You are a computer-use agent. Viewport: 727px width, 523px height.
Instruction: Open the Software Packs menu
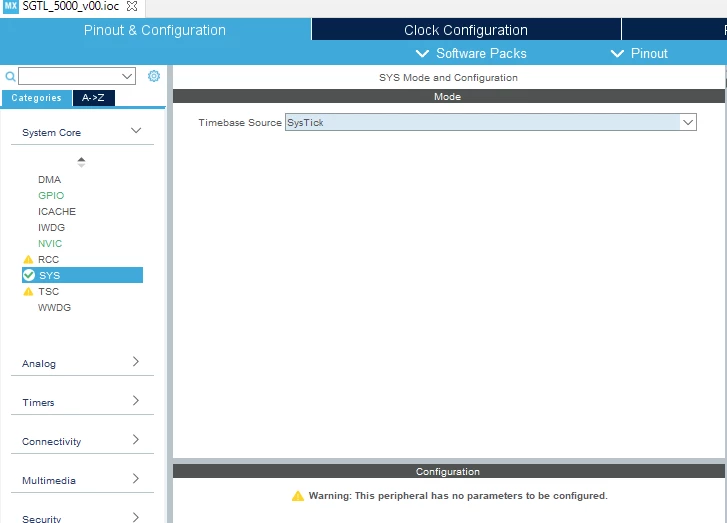pyautogui.click(x=471, y=53)
